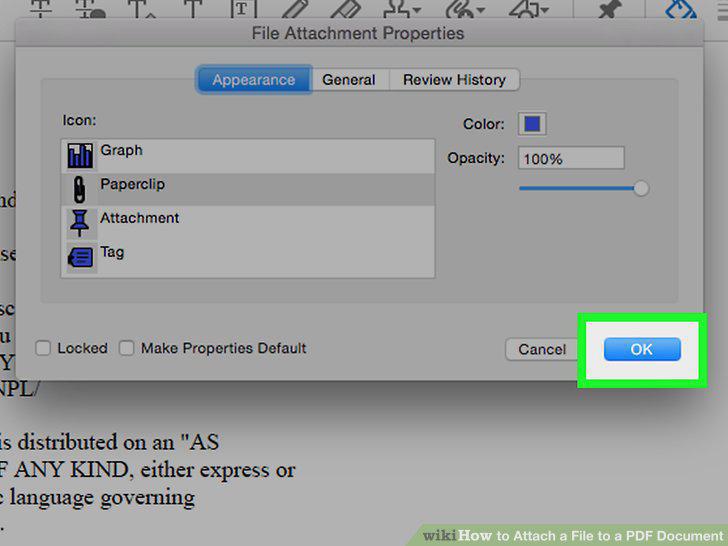Check Make Properties Default
728x546 pixels.
tap(126, 348)
